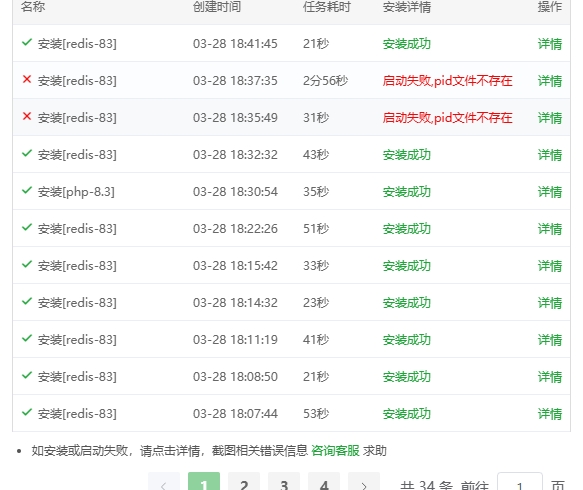583x490 pixels.
Task: Click the green checkmark for the 18:41:45 task
Action: pyautogui.click(x=27, y=42)
